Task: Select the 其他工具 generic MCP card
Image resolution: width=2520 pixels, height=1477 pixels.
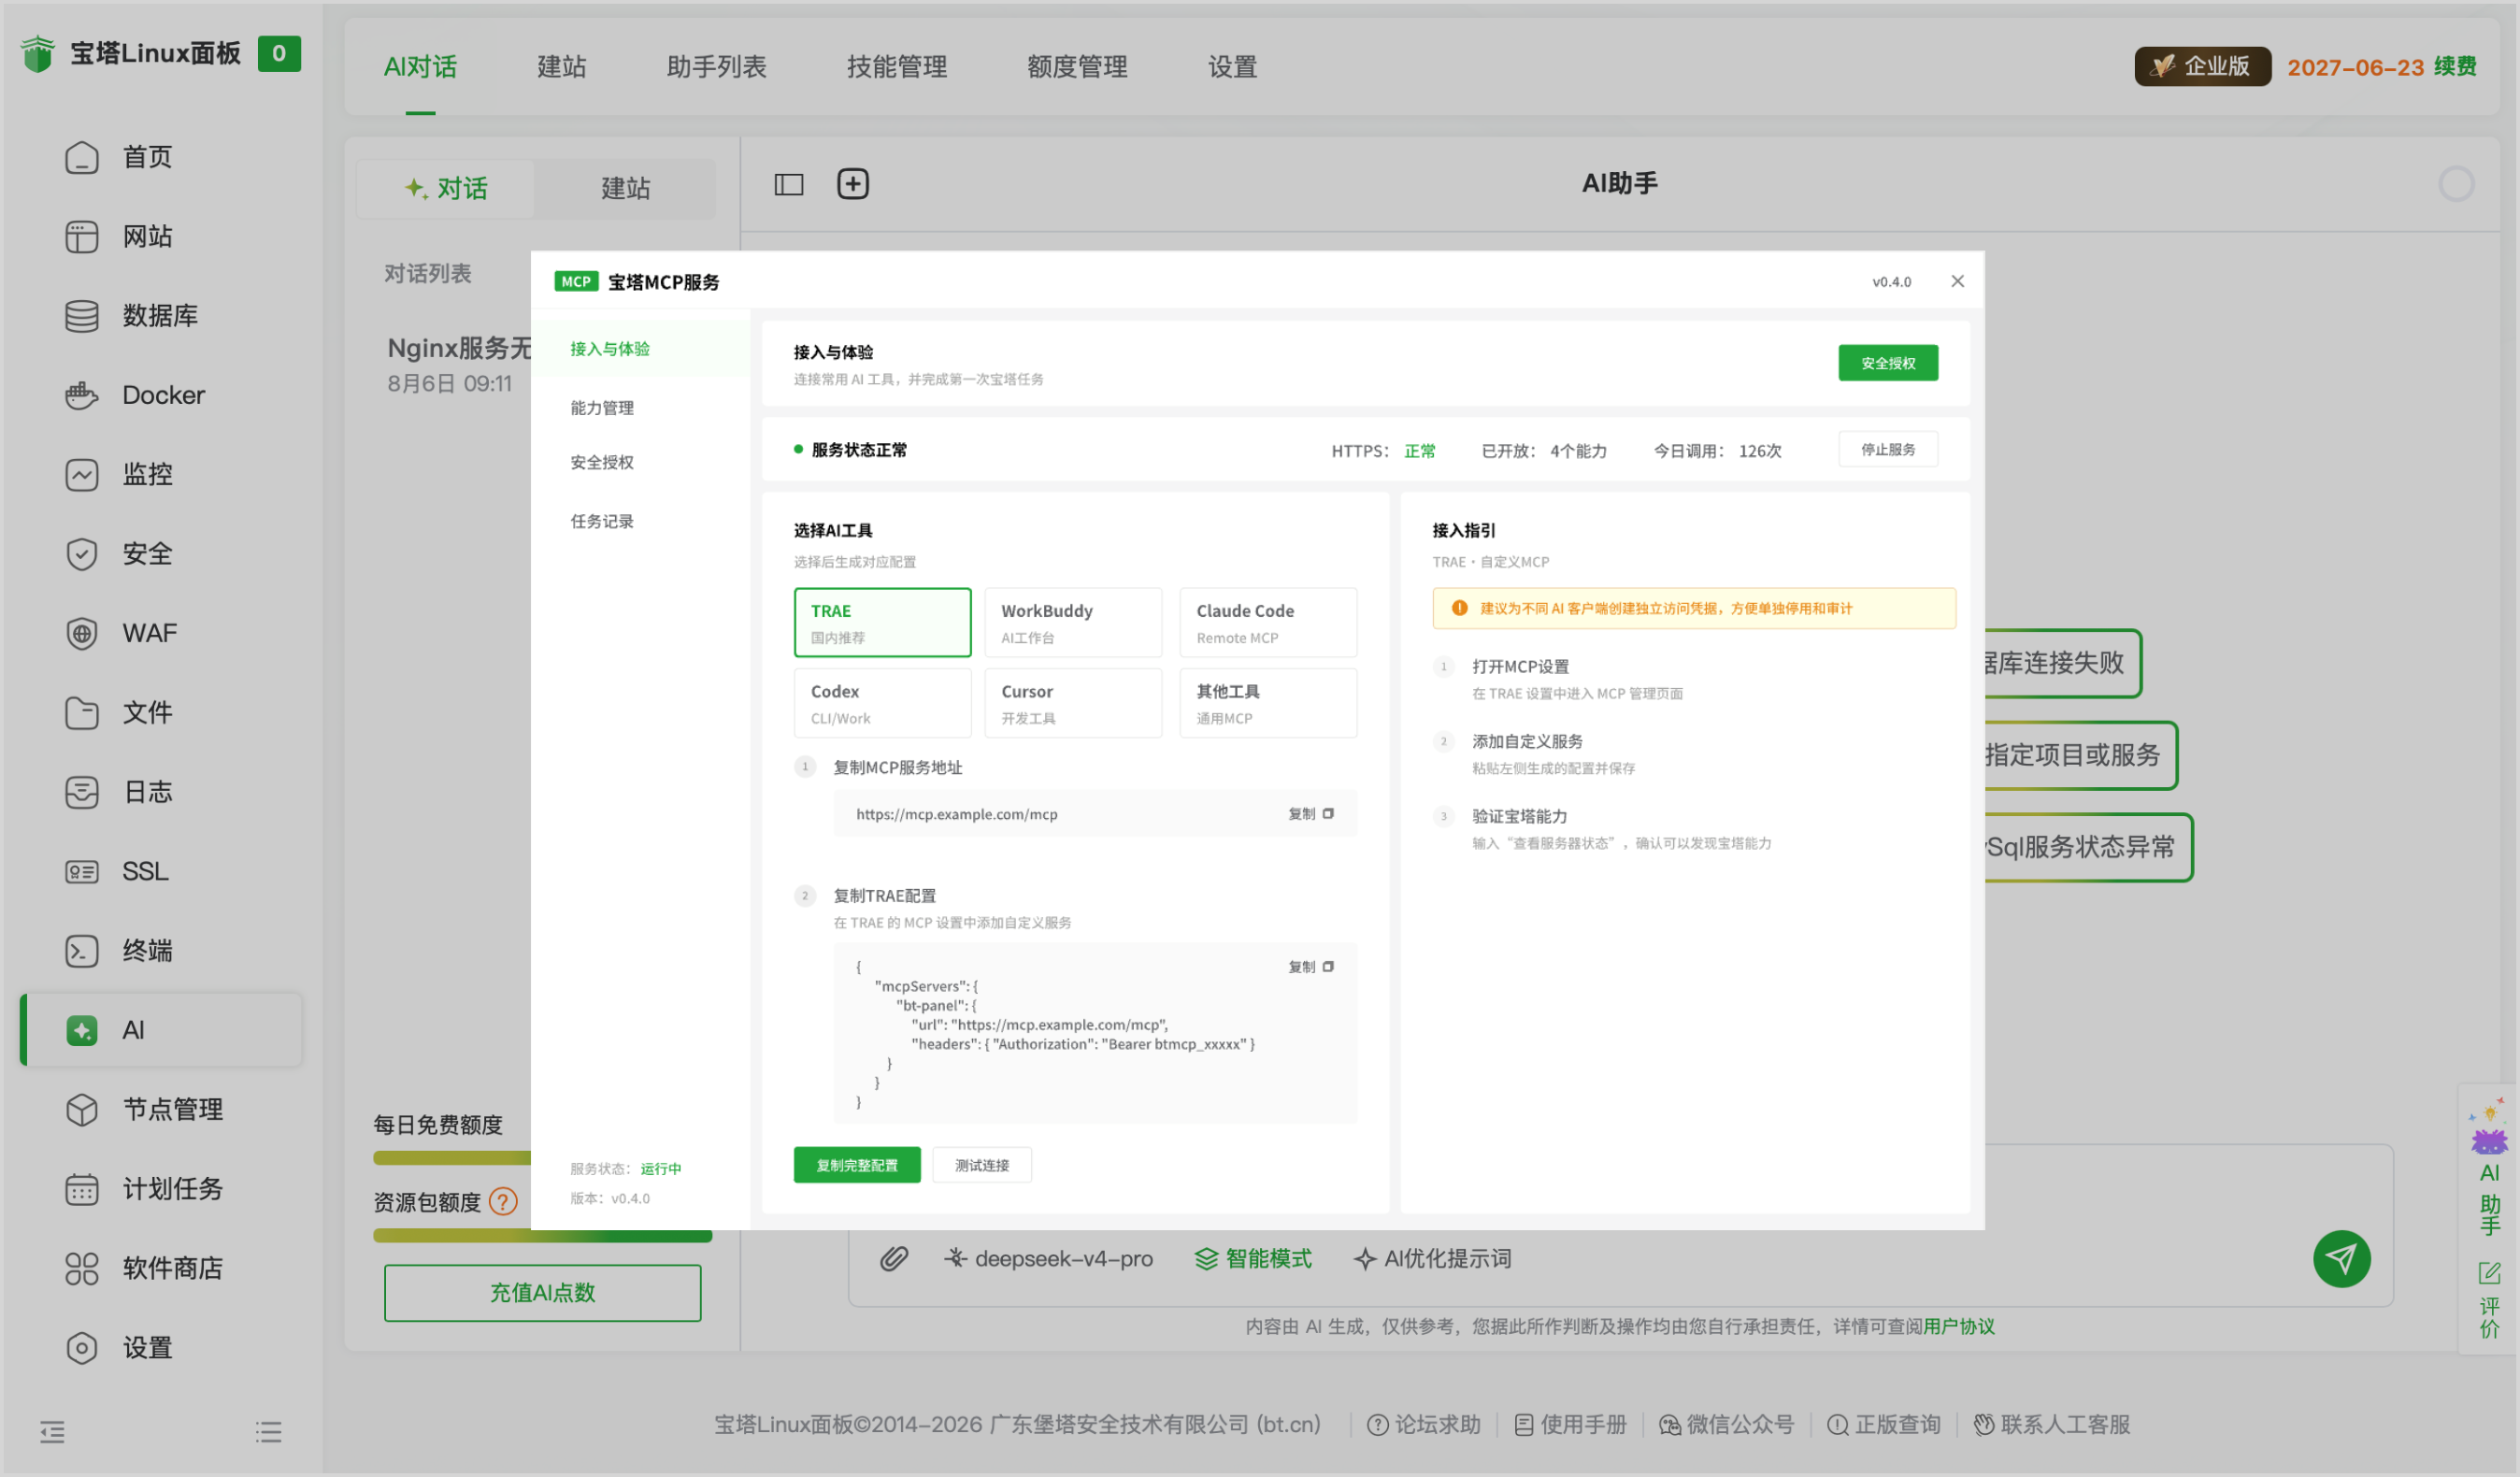Action: pyautogui.click(x=1268, y=703)
